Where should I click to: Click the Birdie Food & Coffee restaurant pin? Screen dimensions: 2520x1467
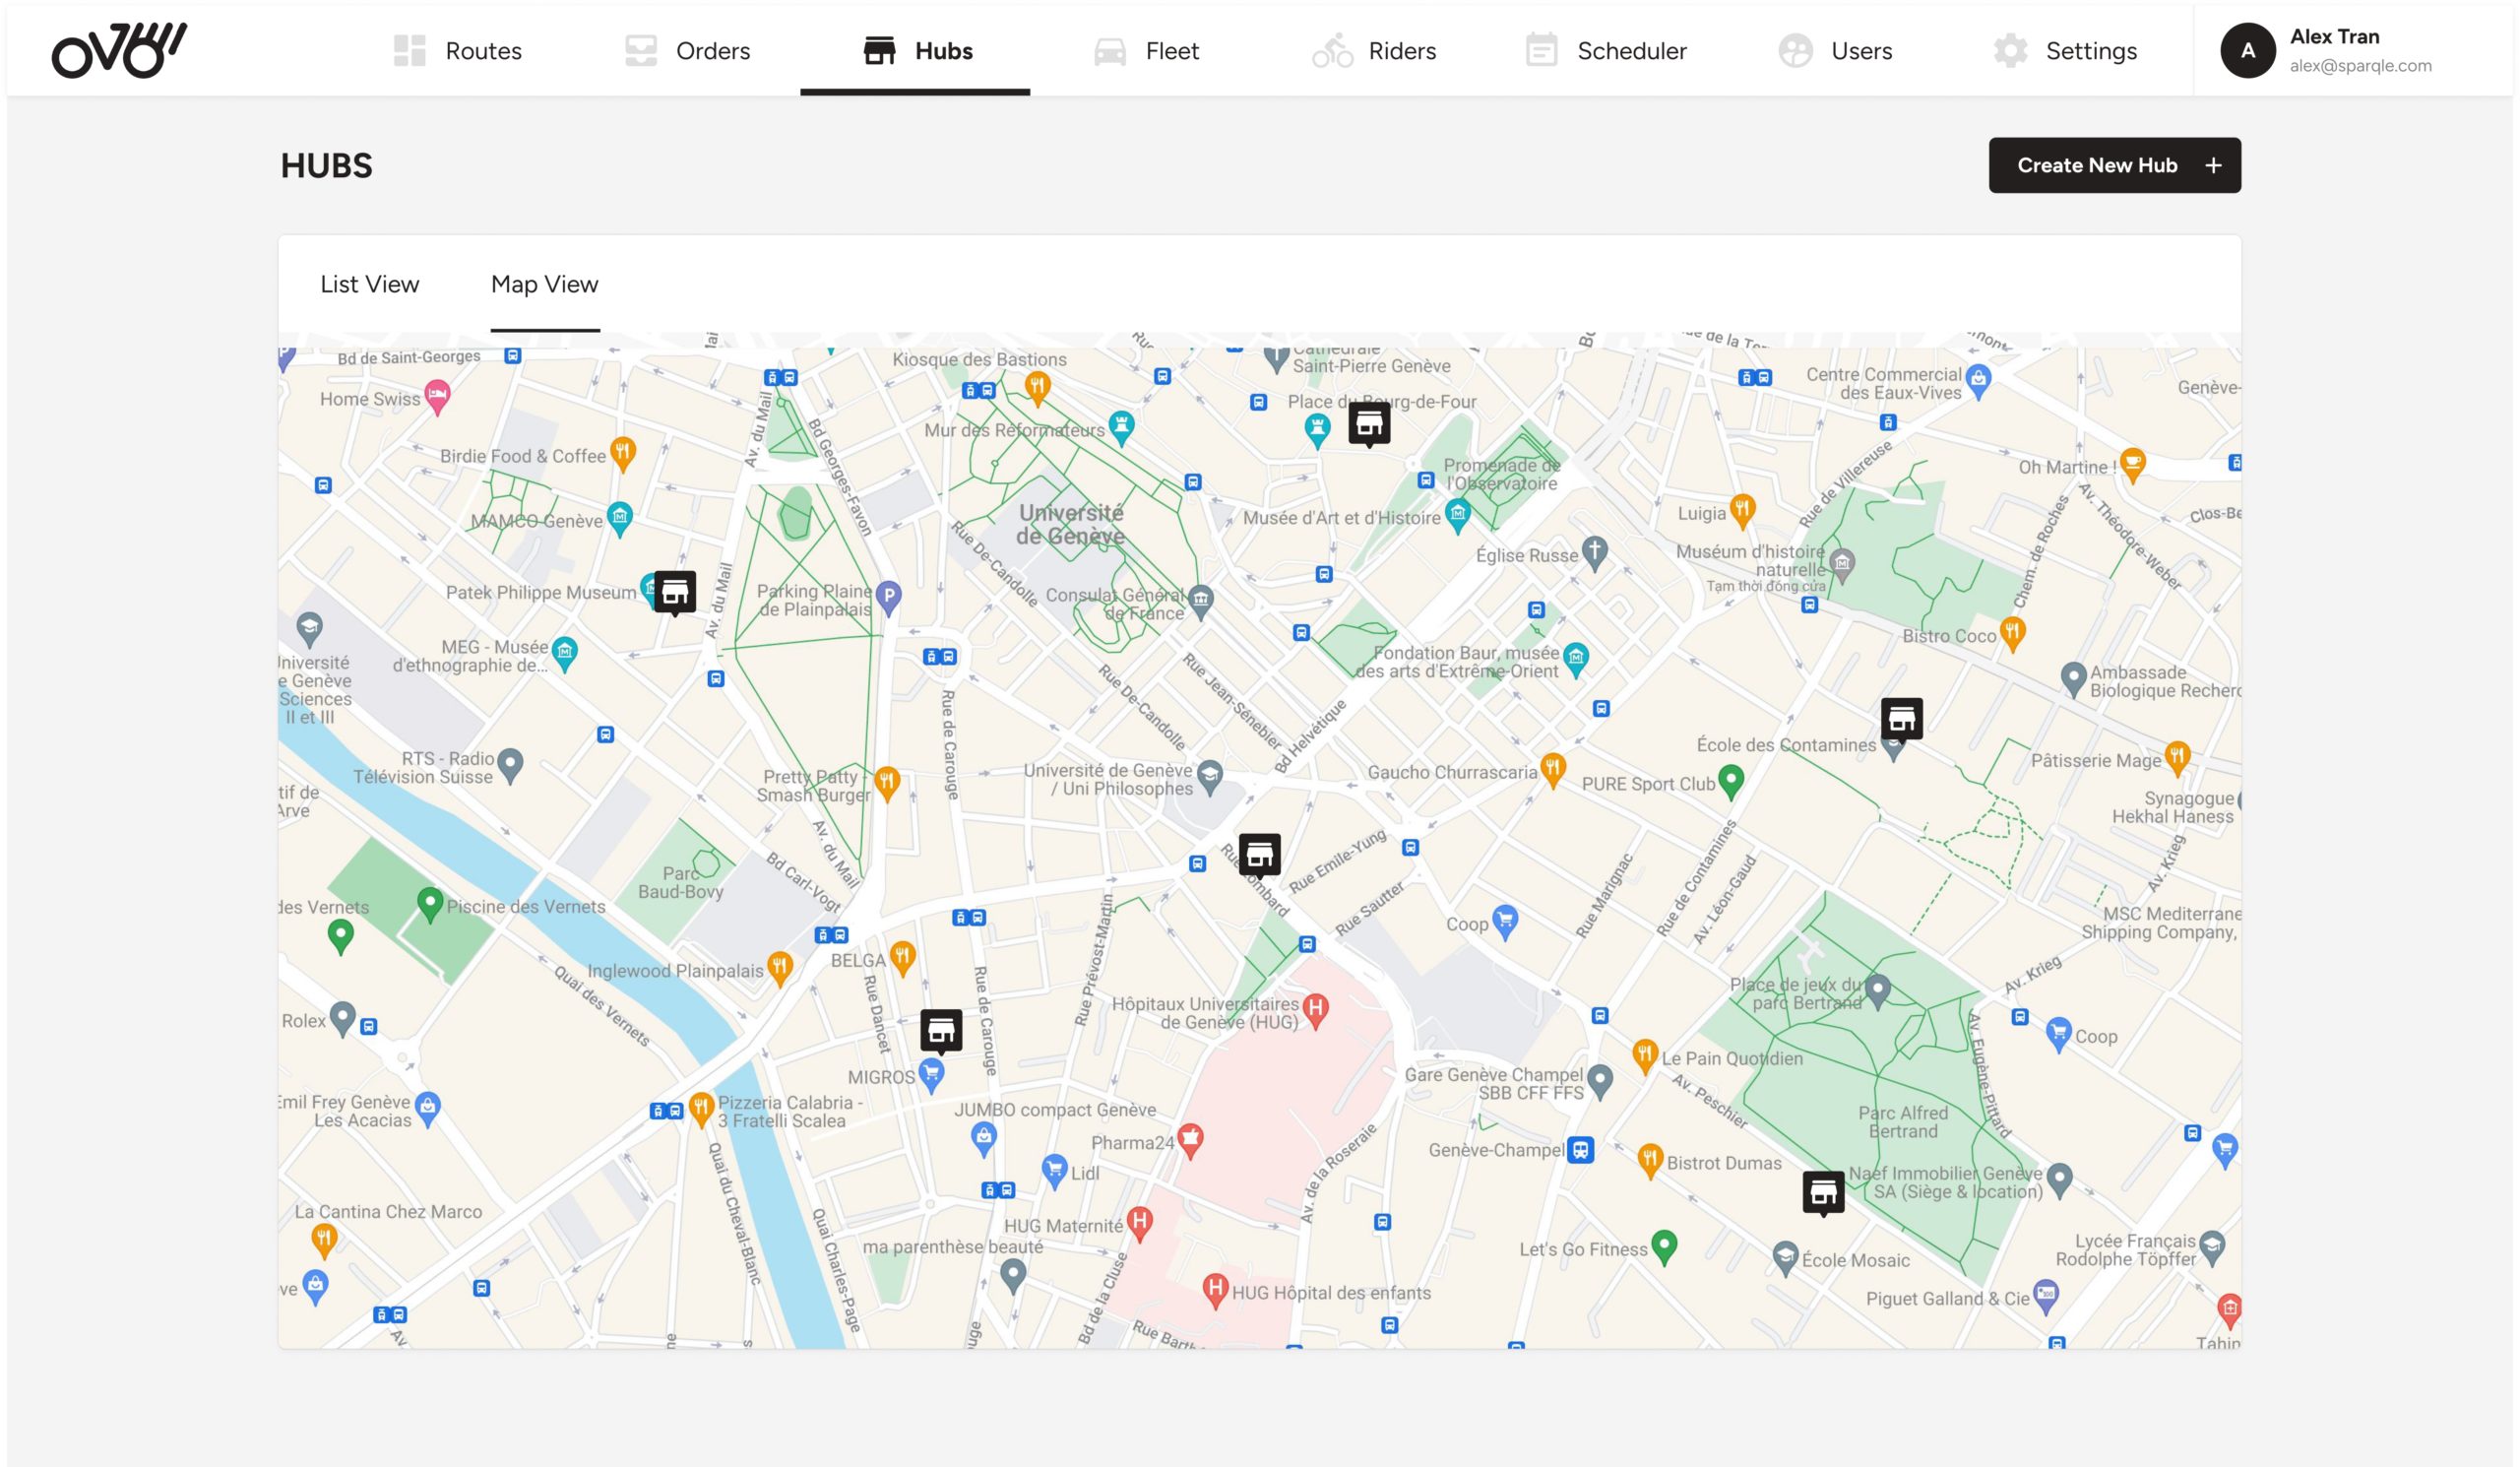[623, 453]
